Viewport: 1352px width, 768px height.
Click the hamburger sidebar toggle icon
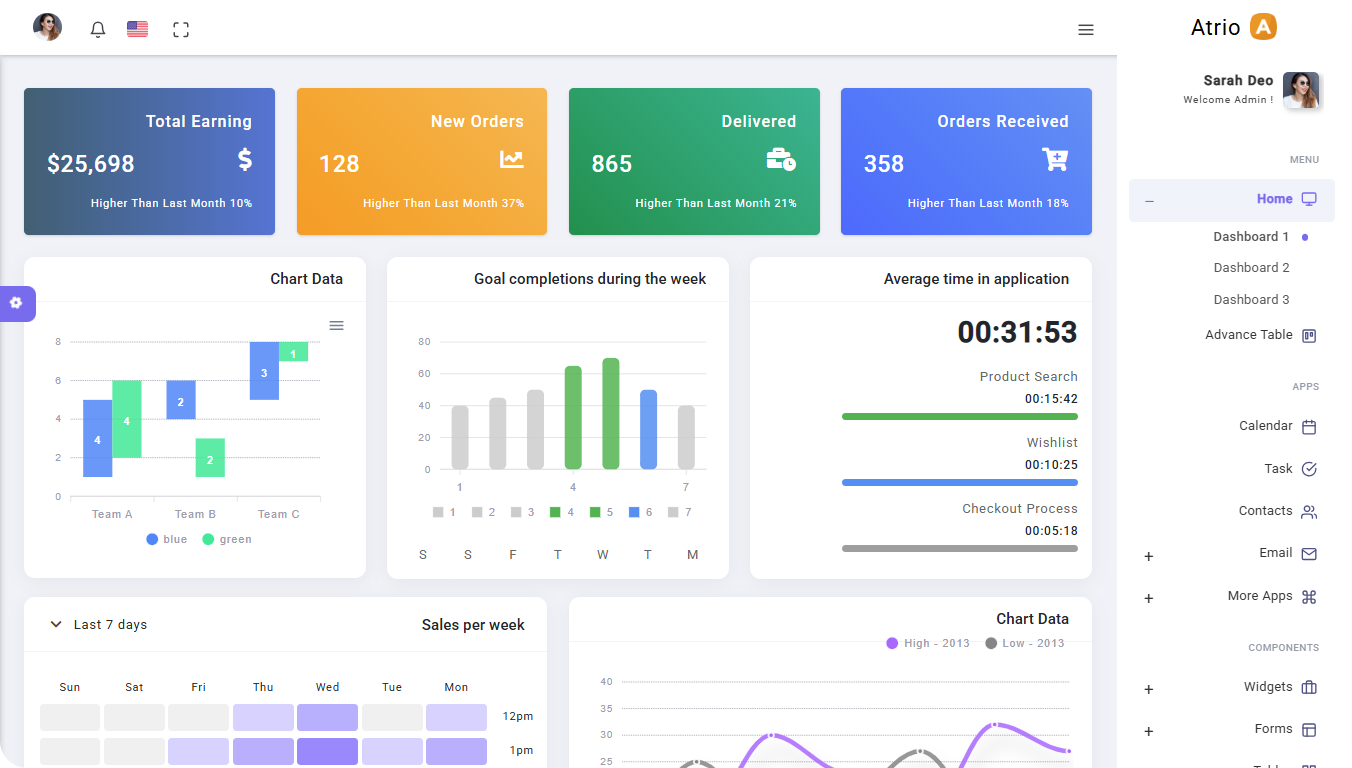coord(1086,30)
